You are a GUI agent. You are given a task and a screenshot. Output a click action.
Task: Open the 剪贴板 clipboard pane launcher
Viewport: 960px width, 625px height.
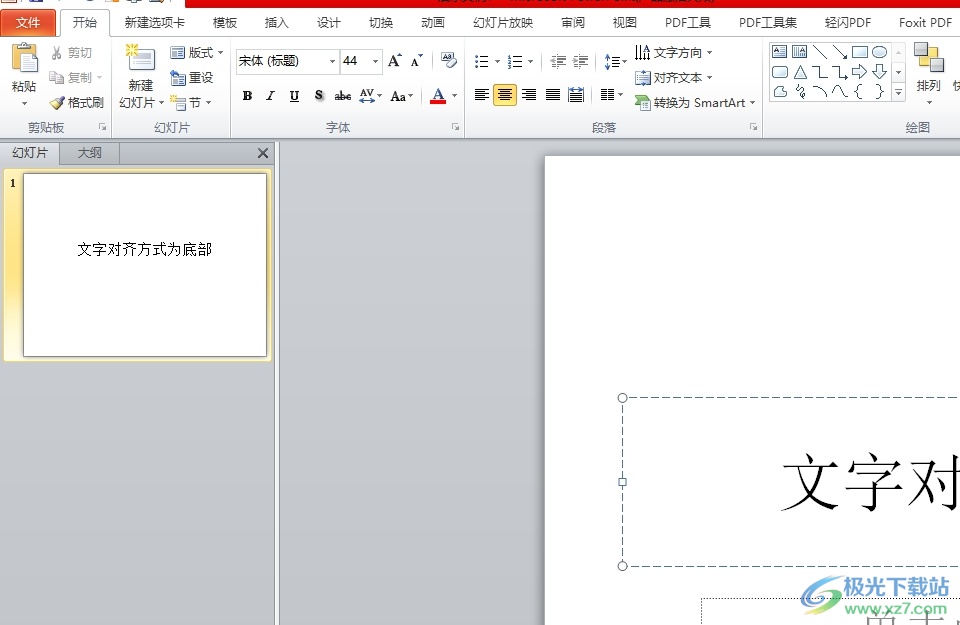[x=102, y=127]
